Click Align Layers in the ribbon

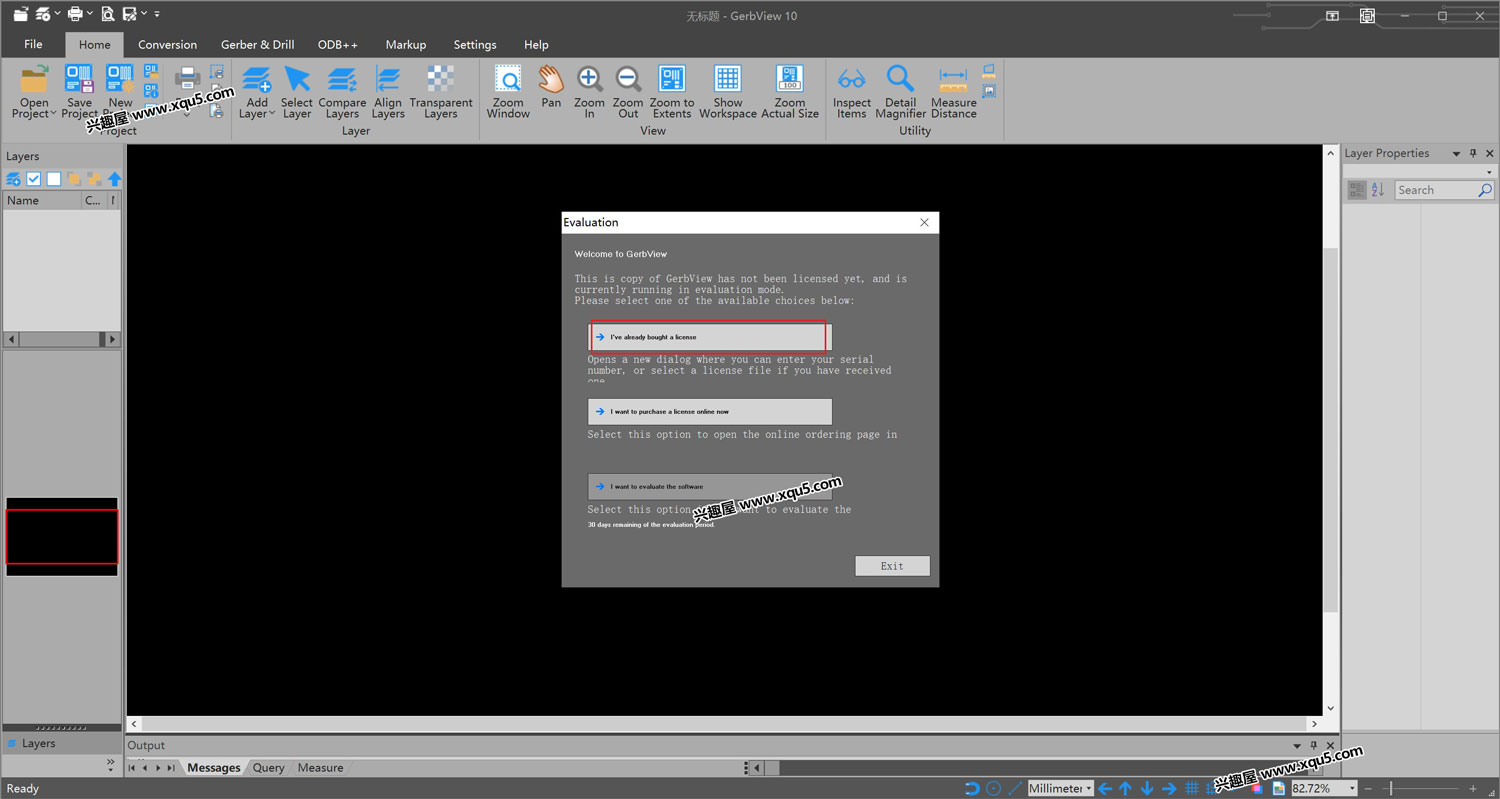click(x=388, y=91)
